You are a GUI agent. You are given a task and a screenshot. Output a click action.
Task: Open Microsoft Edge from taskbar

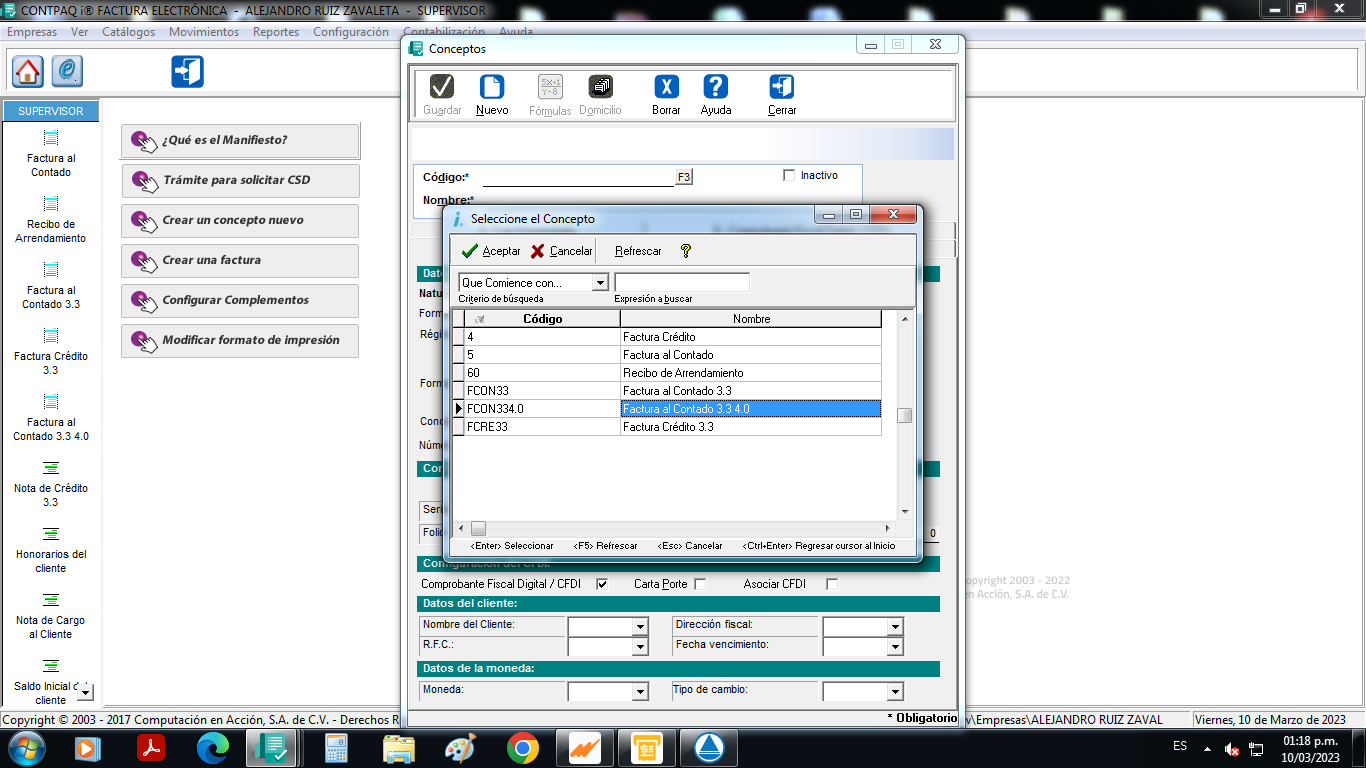(x=213, y=748)
